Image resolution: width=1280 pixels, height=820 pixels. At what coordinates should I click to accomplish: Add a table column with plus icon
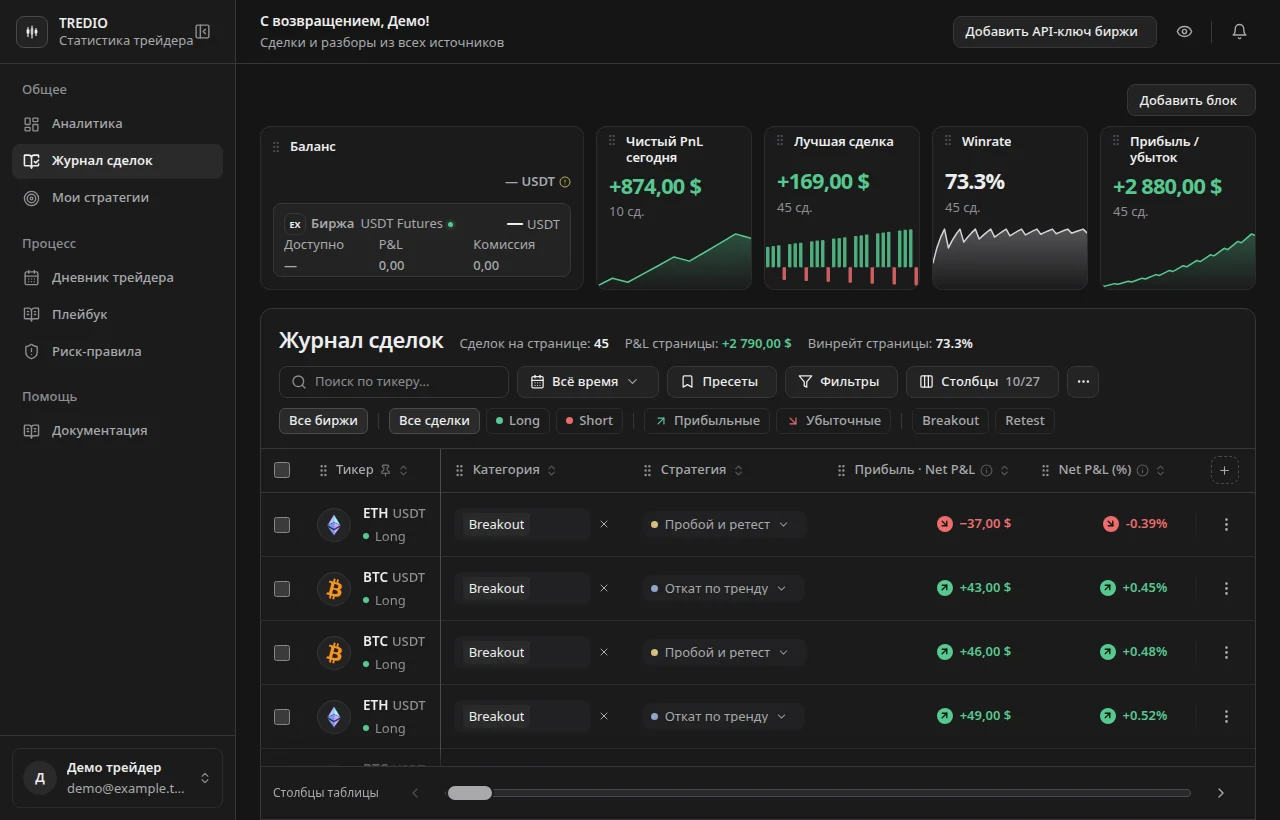click(1225, 470)
